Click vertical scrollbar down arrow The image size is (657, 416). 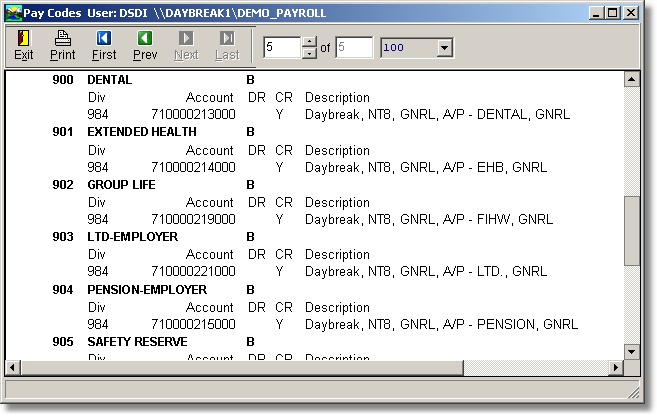click(x=631, y=351)
